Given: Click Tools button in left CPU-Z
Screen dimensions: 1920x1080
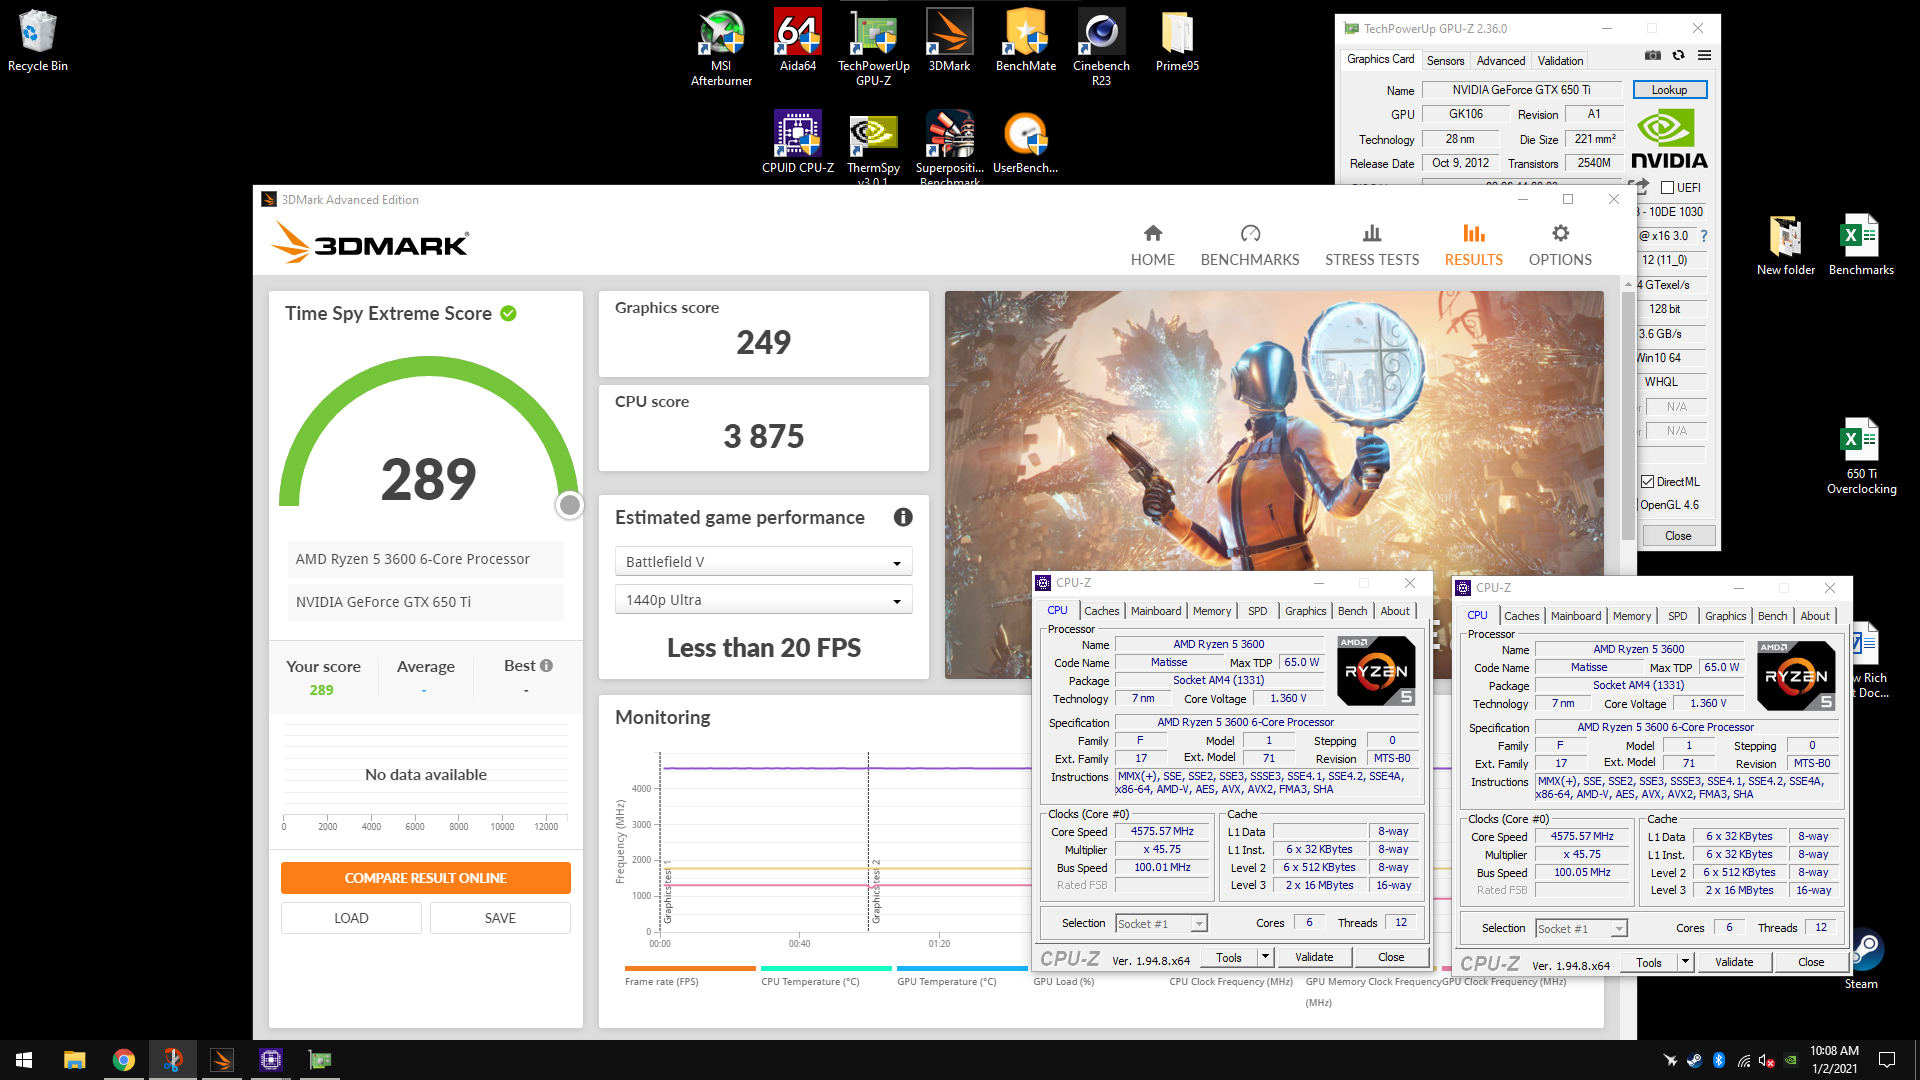Looking at the screenshot, I should click(x=1229, y=957).
